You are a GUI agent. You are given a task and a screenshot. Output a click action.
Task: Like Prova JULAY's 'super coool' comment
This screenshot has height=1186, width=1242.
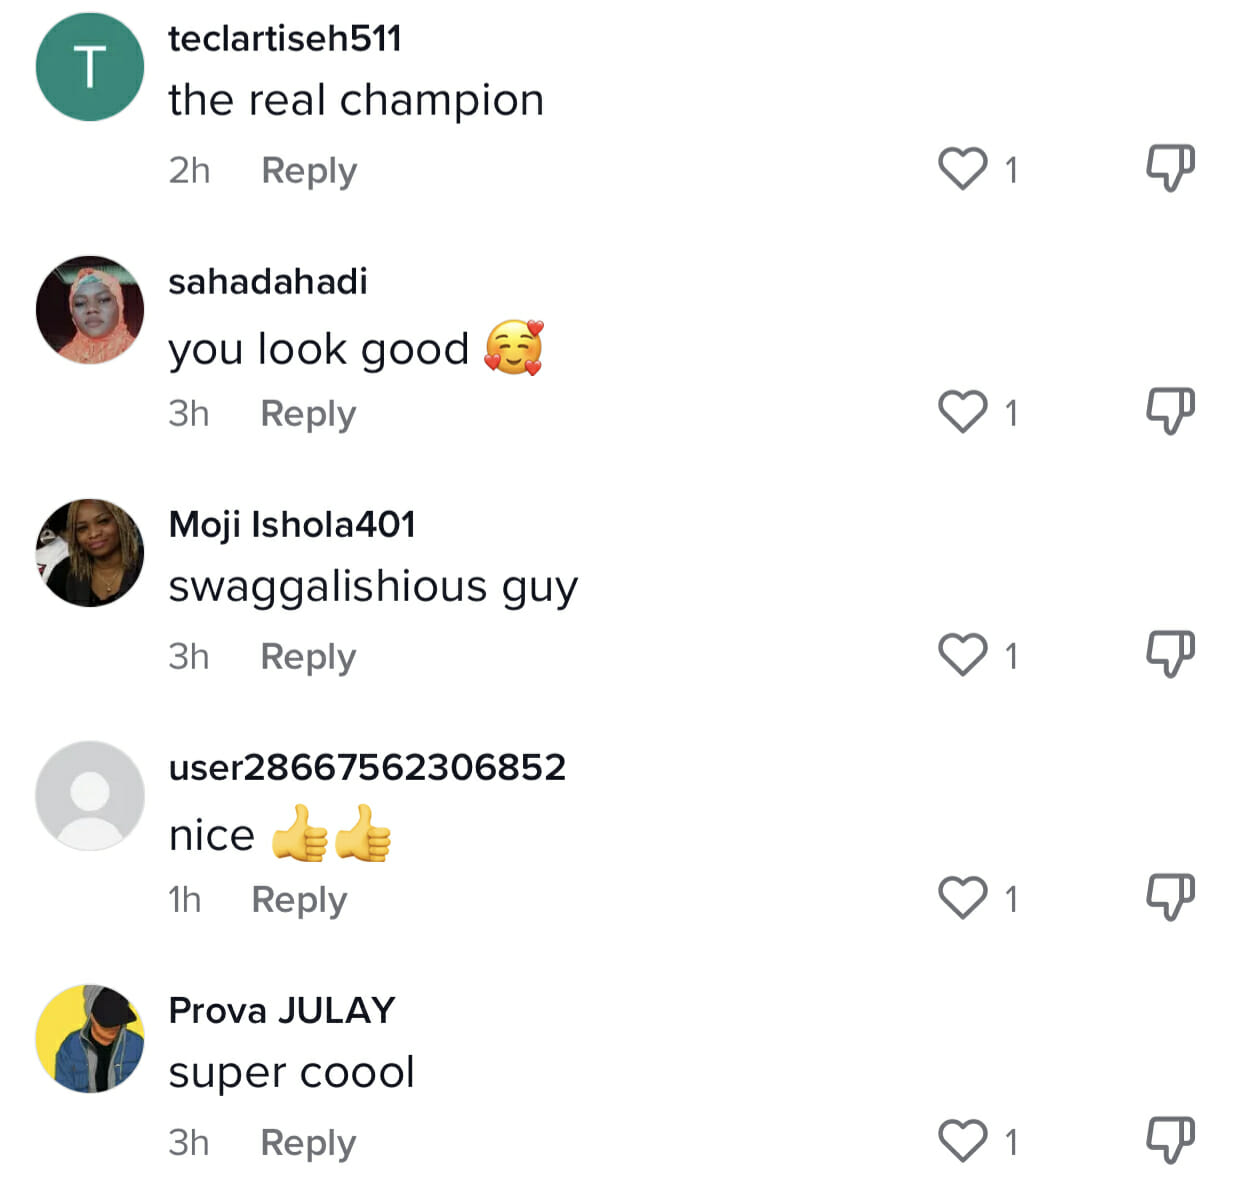(x=963, y=1141)
